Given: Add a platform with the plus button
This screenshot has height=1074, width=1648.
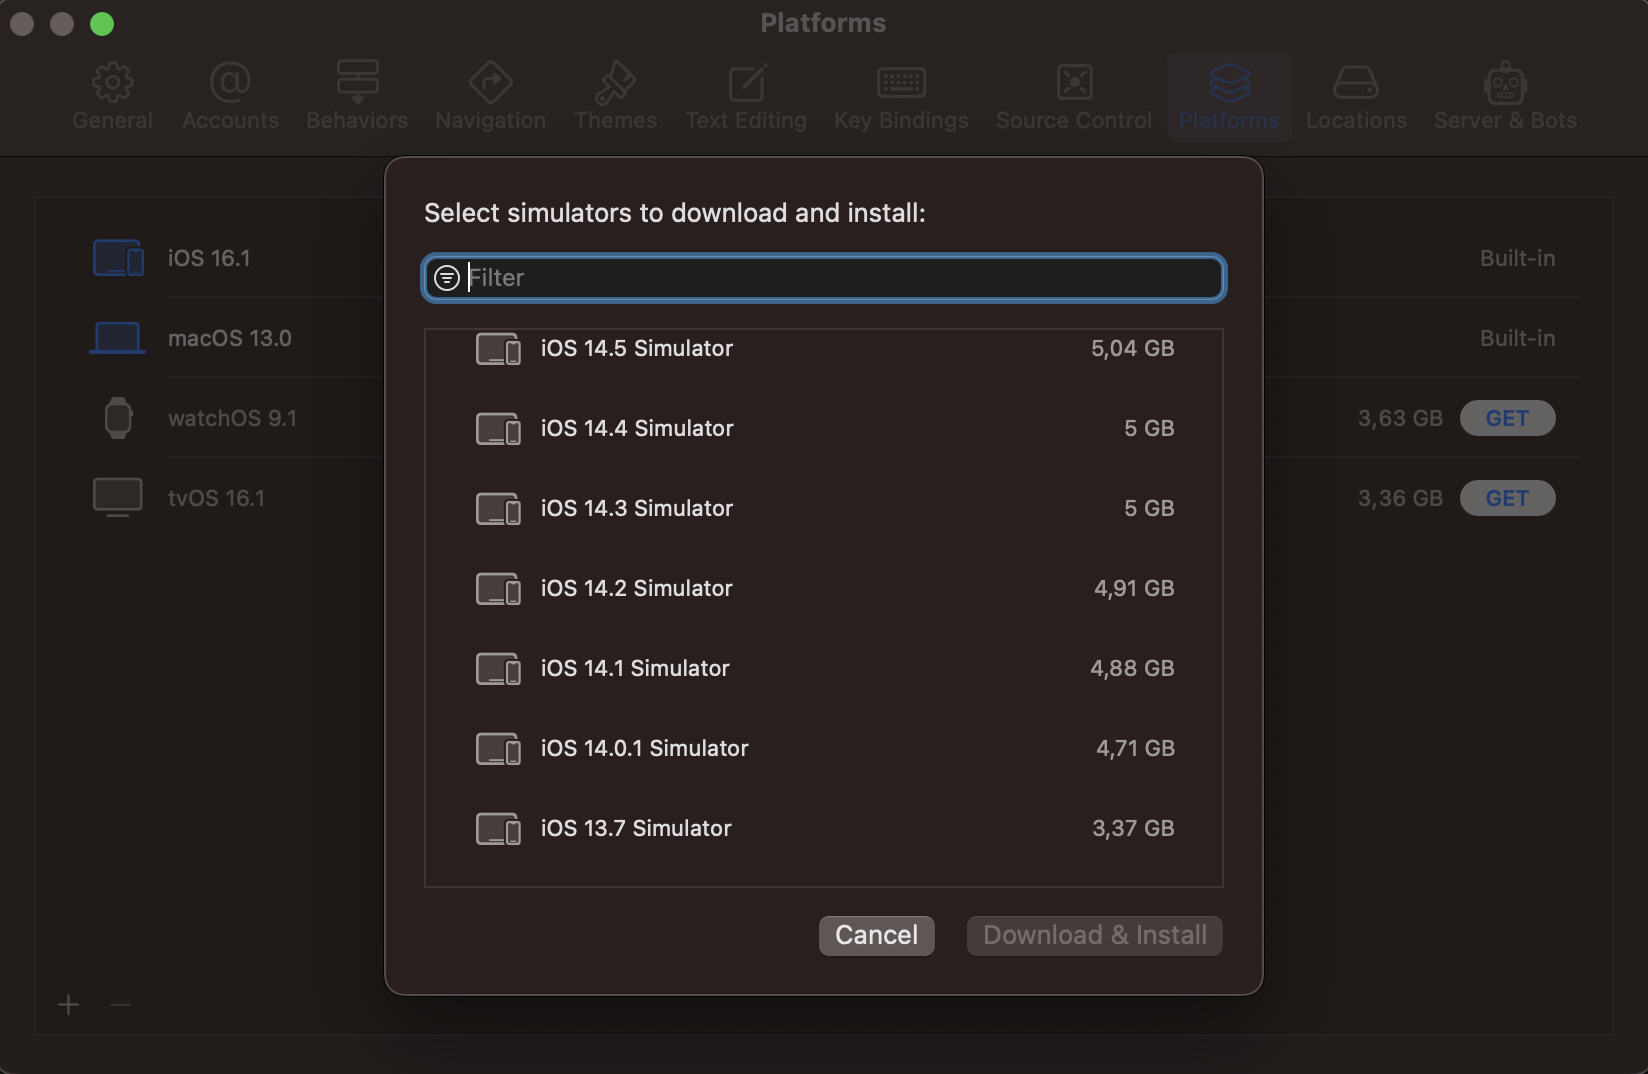Looking at the screenshot, I should pyautogui.click(x=68, y=1004).
